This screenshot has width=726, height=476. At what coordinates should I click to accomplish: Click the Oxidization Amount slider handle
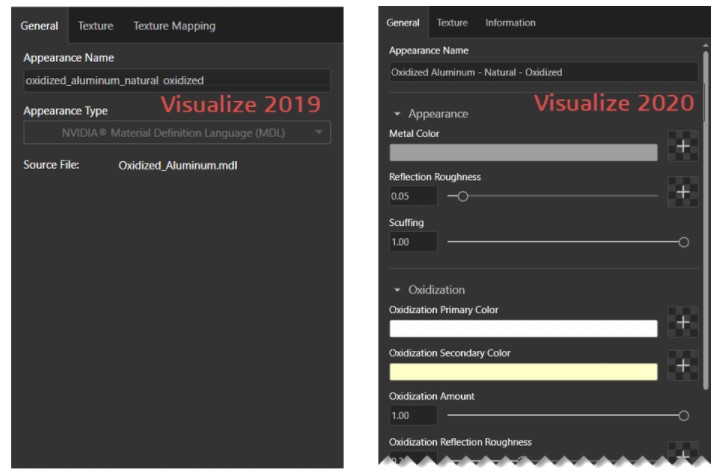683,416
